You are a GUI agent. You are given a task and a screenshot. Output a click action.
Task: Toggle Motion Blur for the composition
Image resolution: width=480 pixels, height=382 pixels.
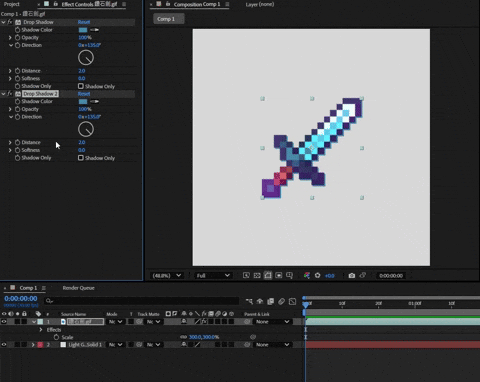coord(281,301)
